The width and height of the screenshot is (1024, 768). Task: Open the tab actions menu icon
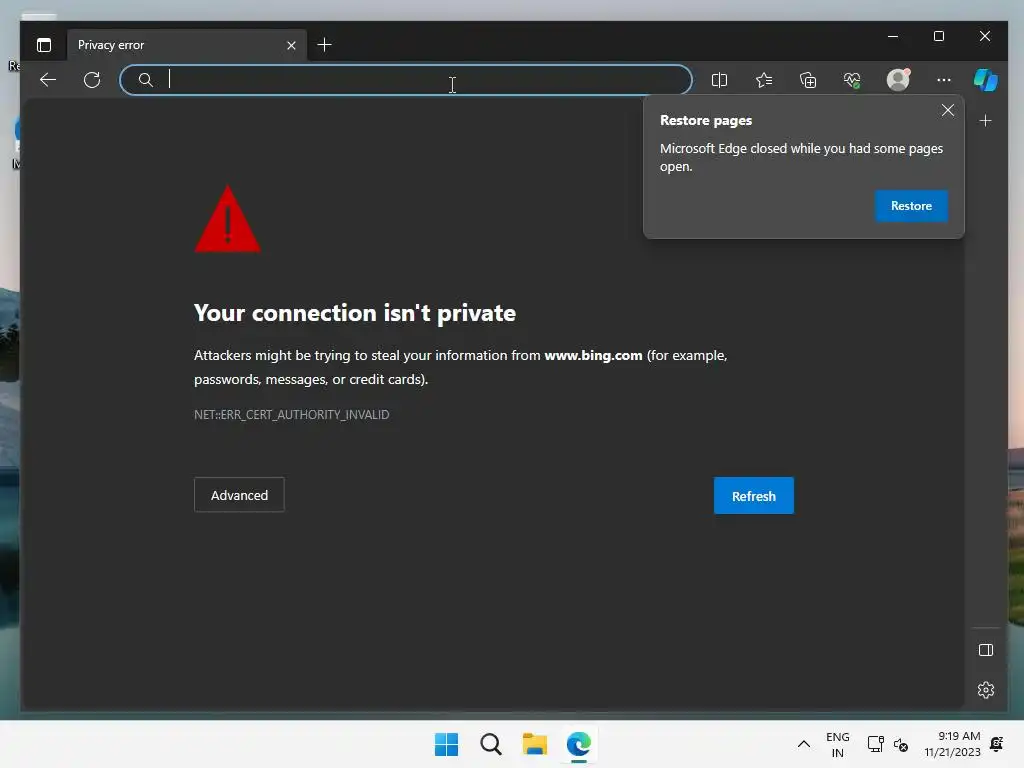(44, 45)
